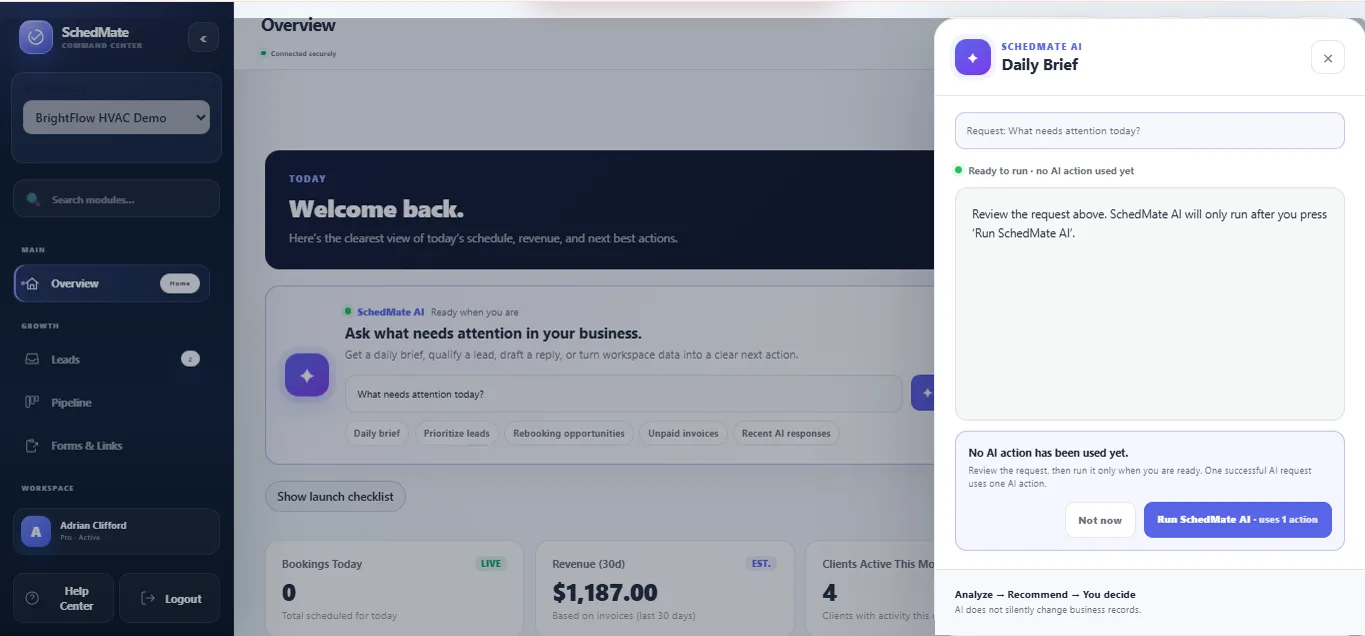Click the Clients Active value 4
Viewport: 1365px width, 636px height.
[830, 593]
